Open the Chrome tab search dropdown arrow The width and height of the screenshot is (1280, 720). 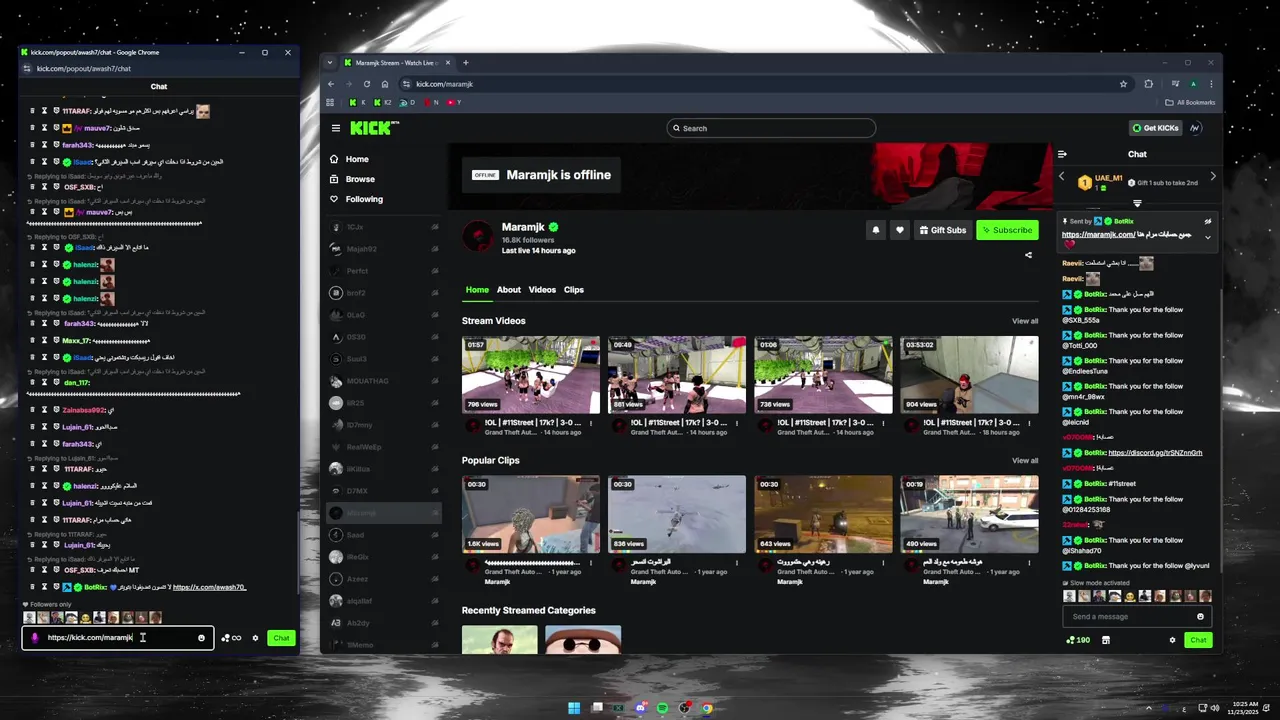point(330,63)
